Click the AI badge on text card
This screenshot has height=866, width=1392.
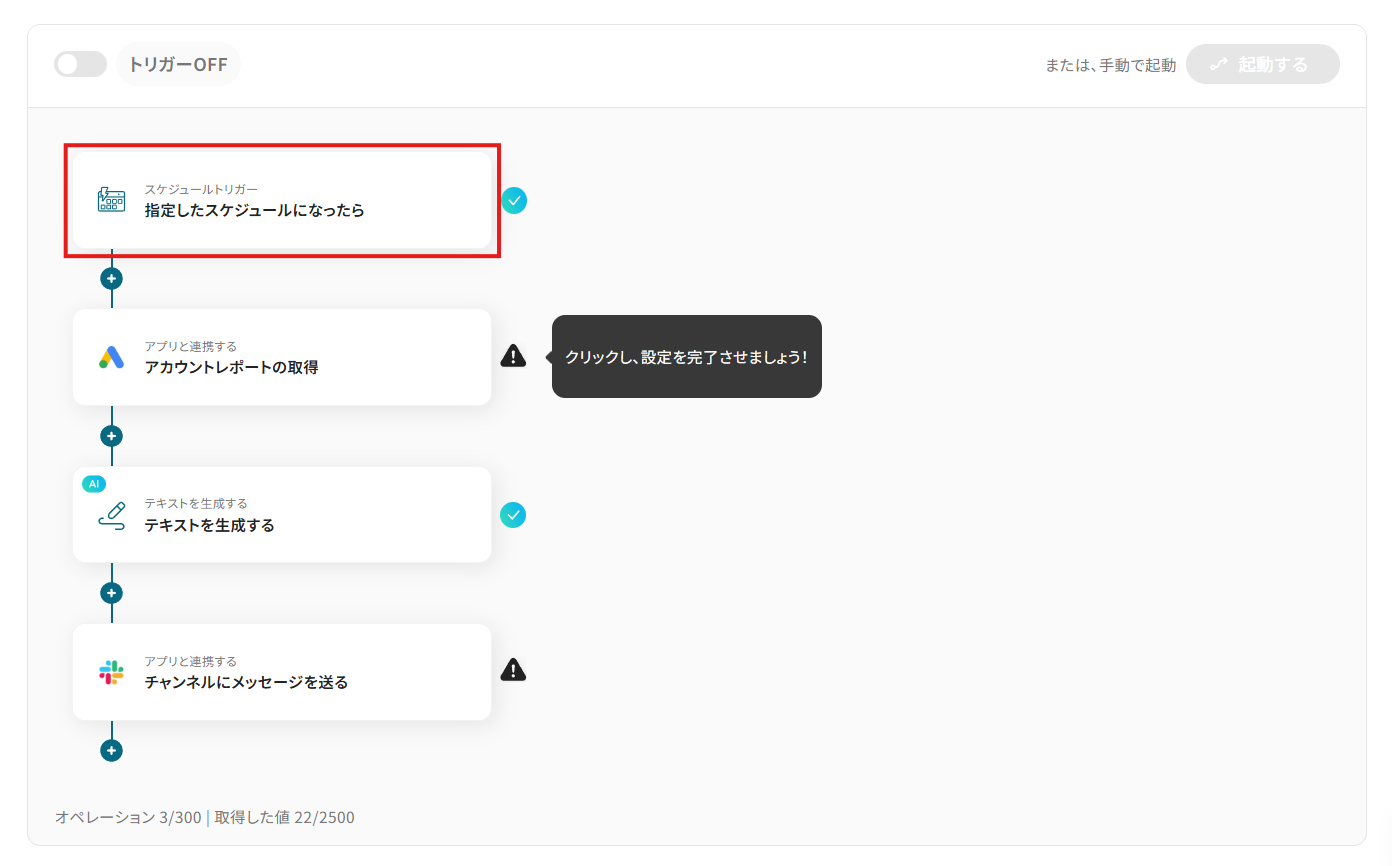[94, 484]
